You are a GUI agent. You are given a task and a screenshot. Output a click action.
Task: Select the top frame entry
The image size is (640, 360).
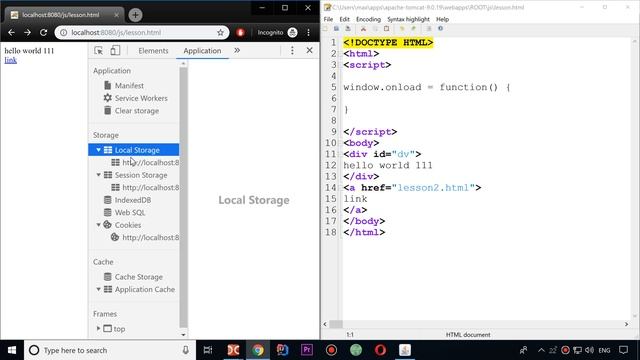click(x=119, y=329)
